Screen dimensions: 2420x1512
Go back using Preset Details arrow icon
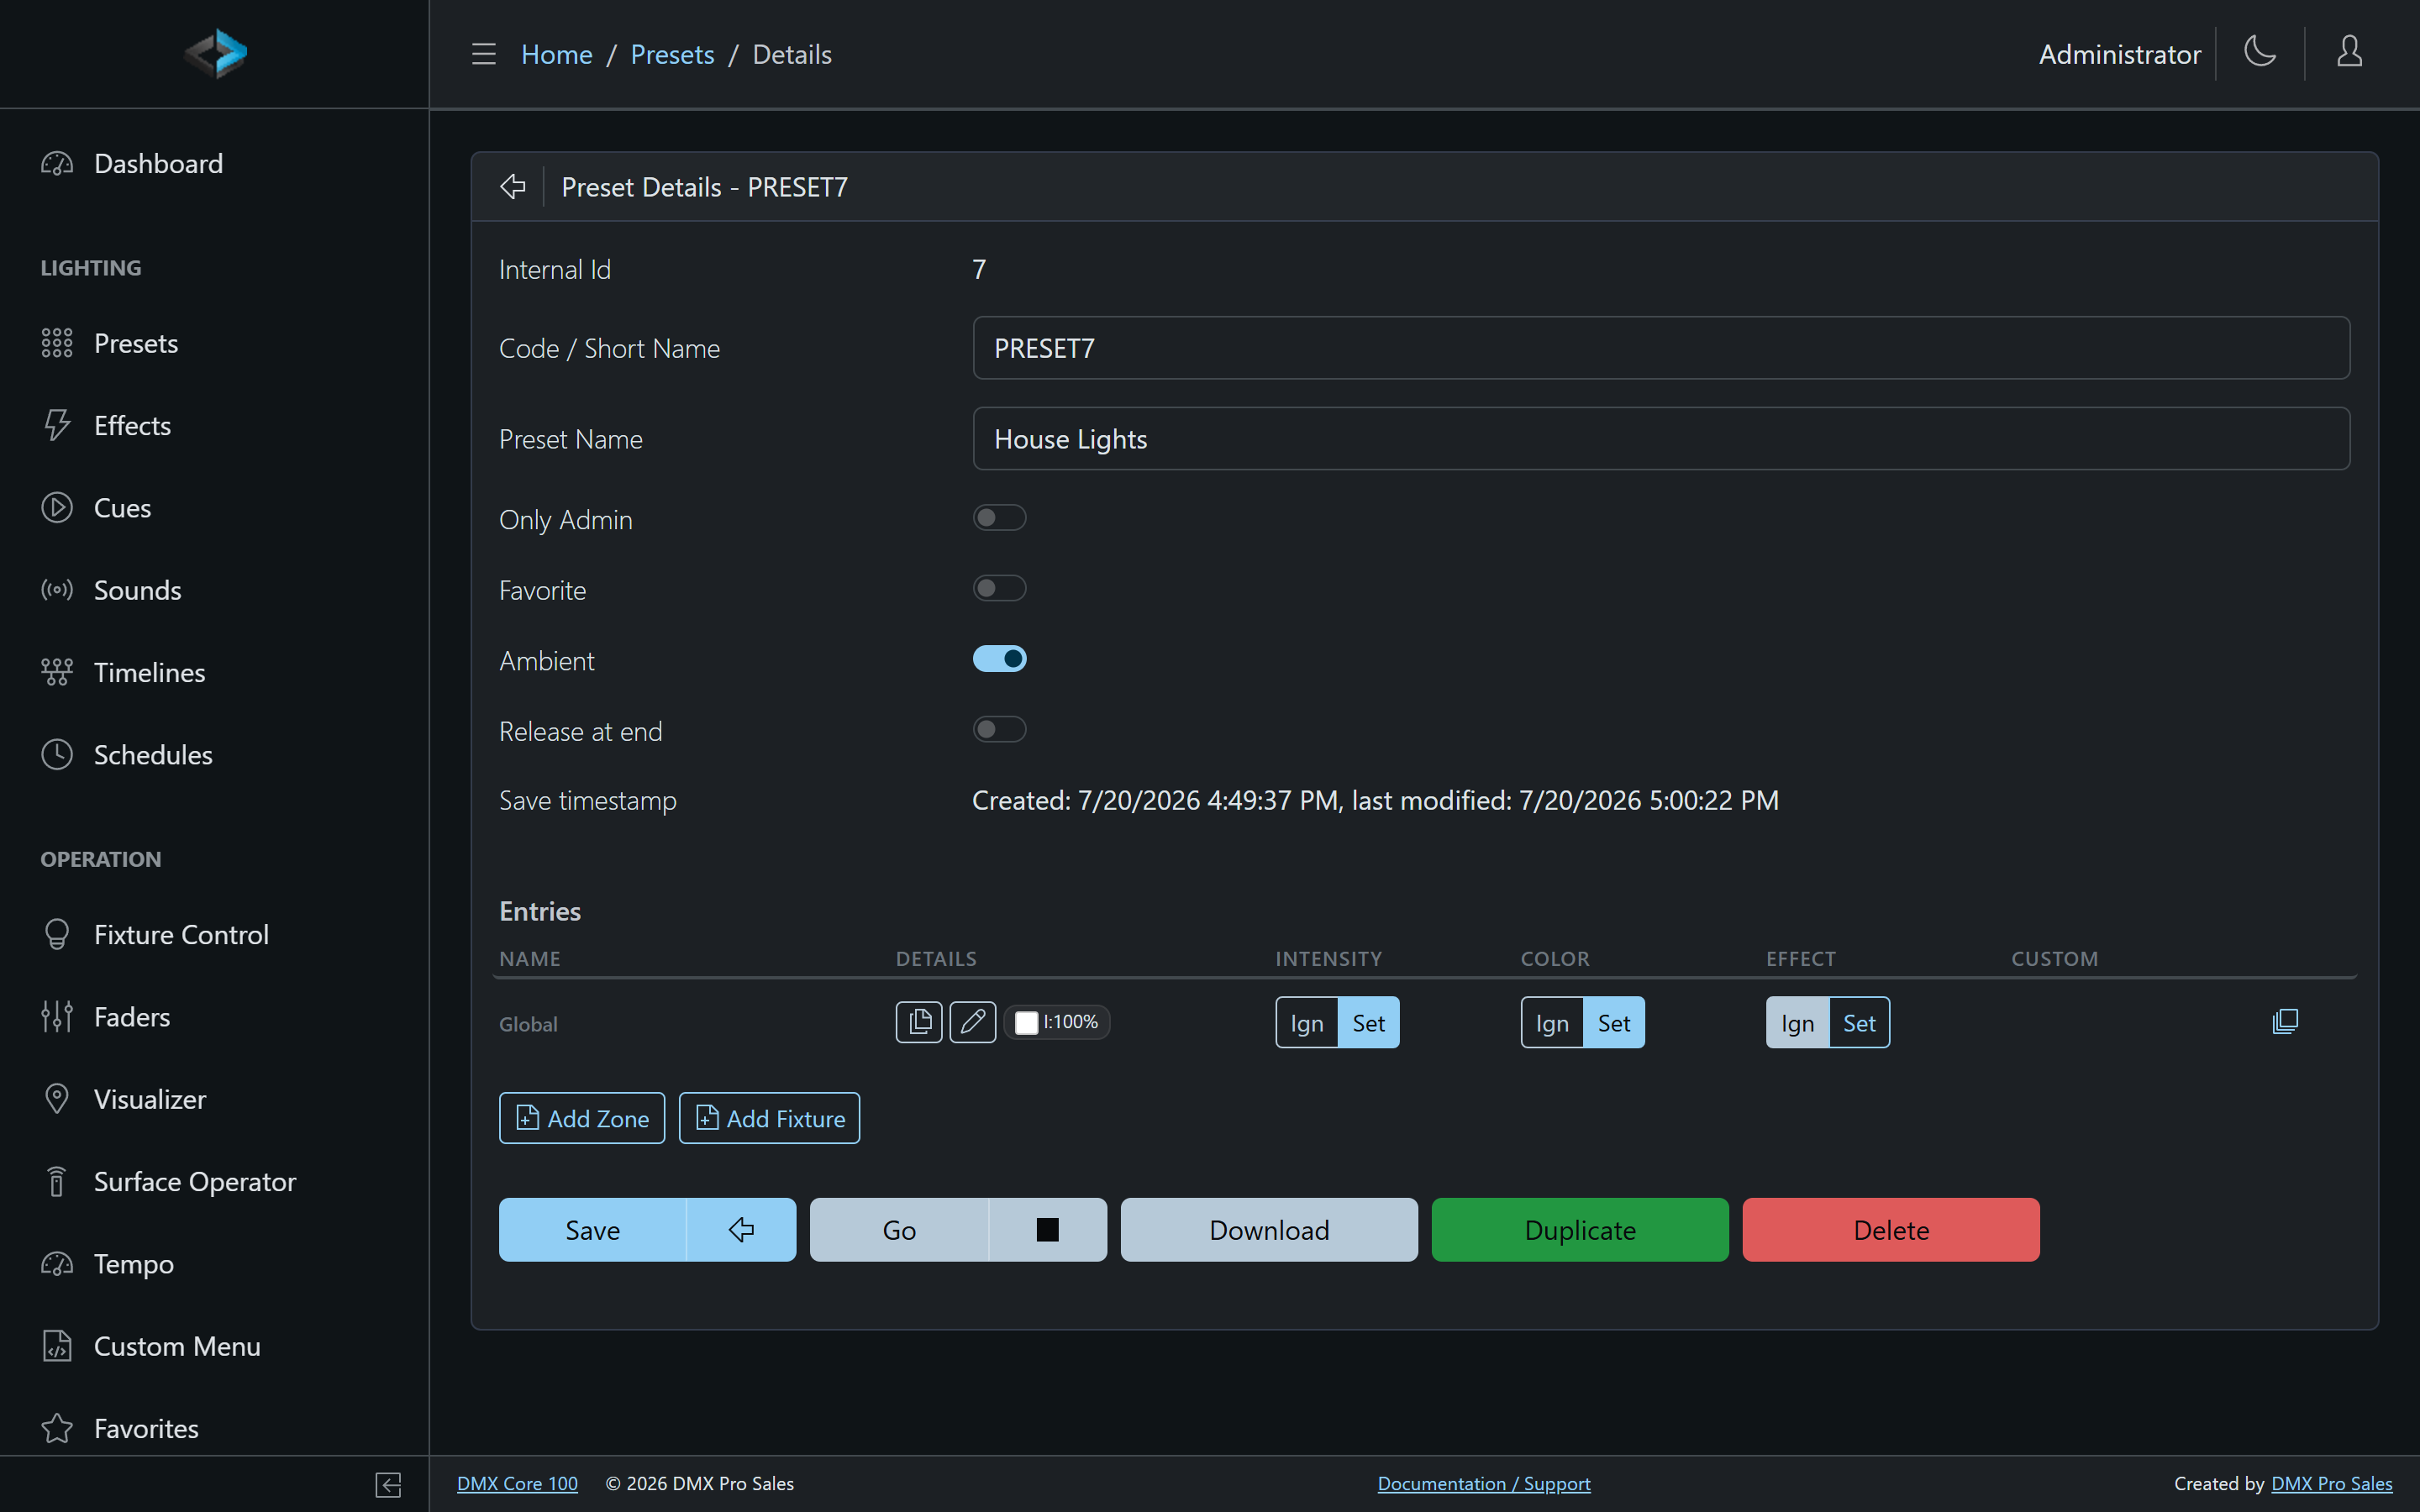point(513,187)
